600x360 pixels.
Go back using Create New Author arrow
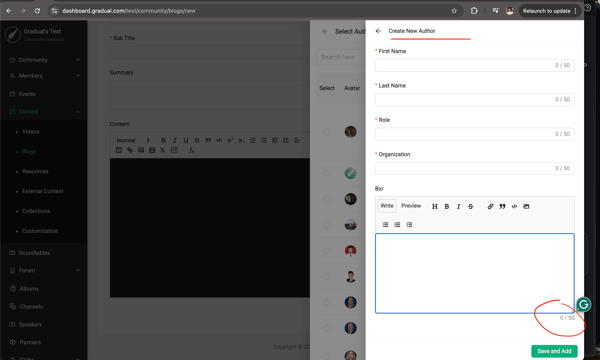(x=378, y=31)
